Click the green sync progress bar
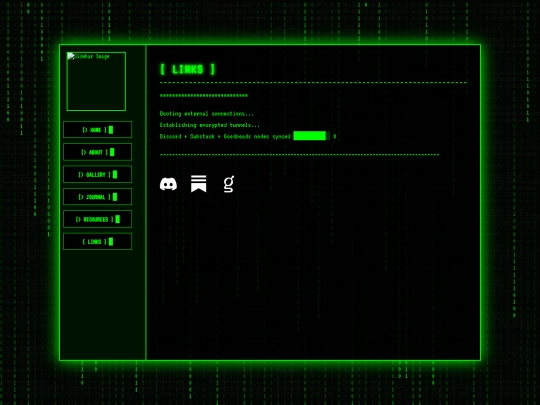Viewport: 540px width, 405px height. pos(310,136)
